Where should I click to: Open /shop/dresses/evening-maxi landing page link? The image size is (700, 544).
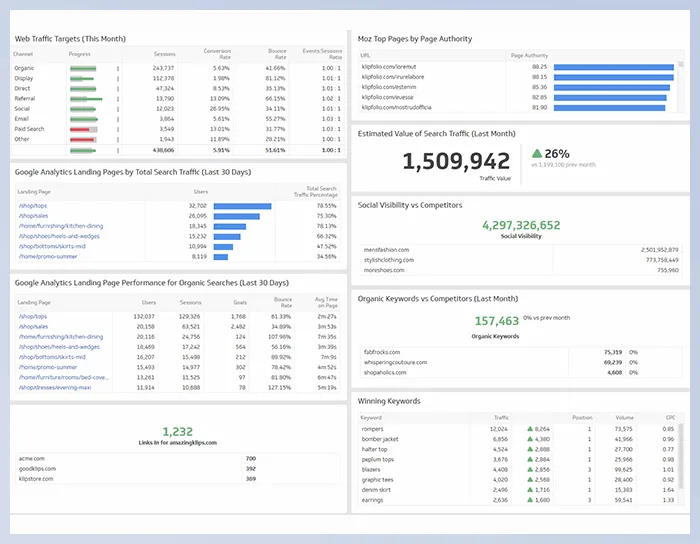coord(55,387)
